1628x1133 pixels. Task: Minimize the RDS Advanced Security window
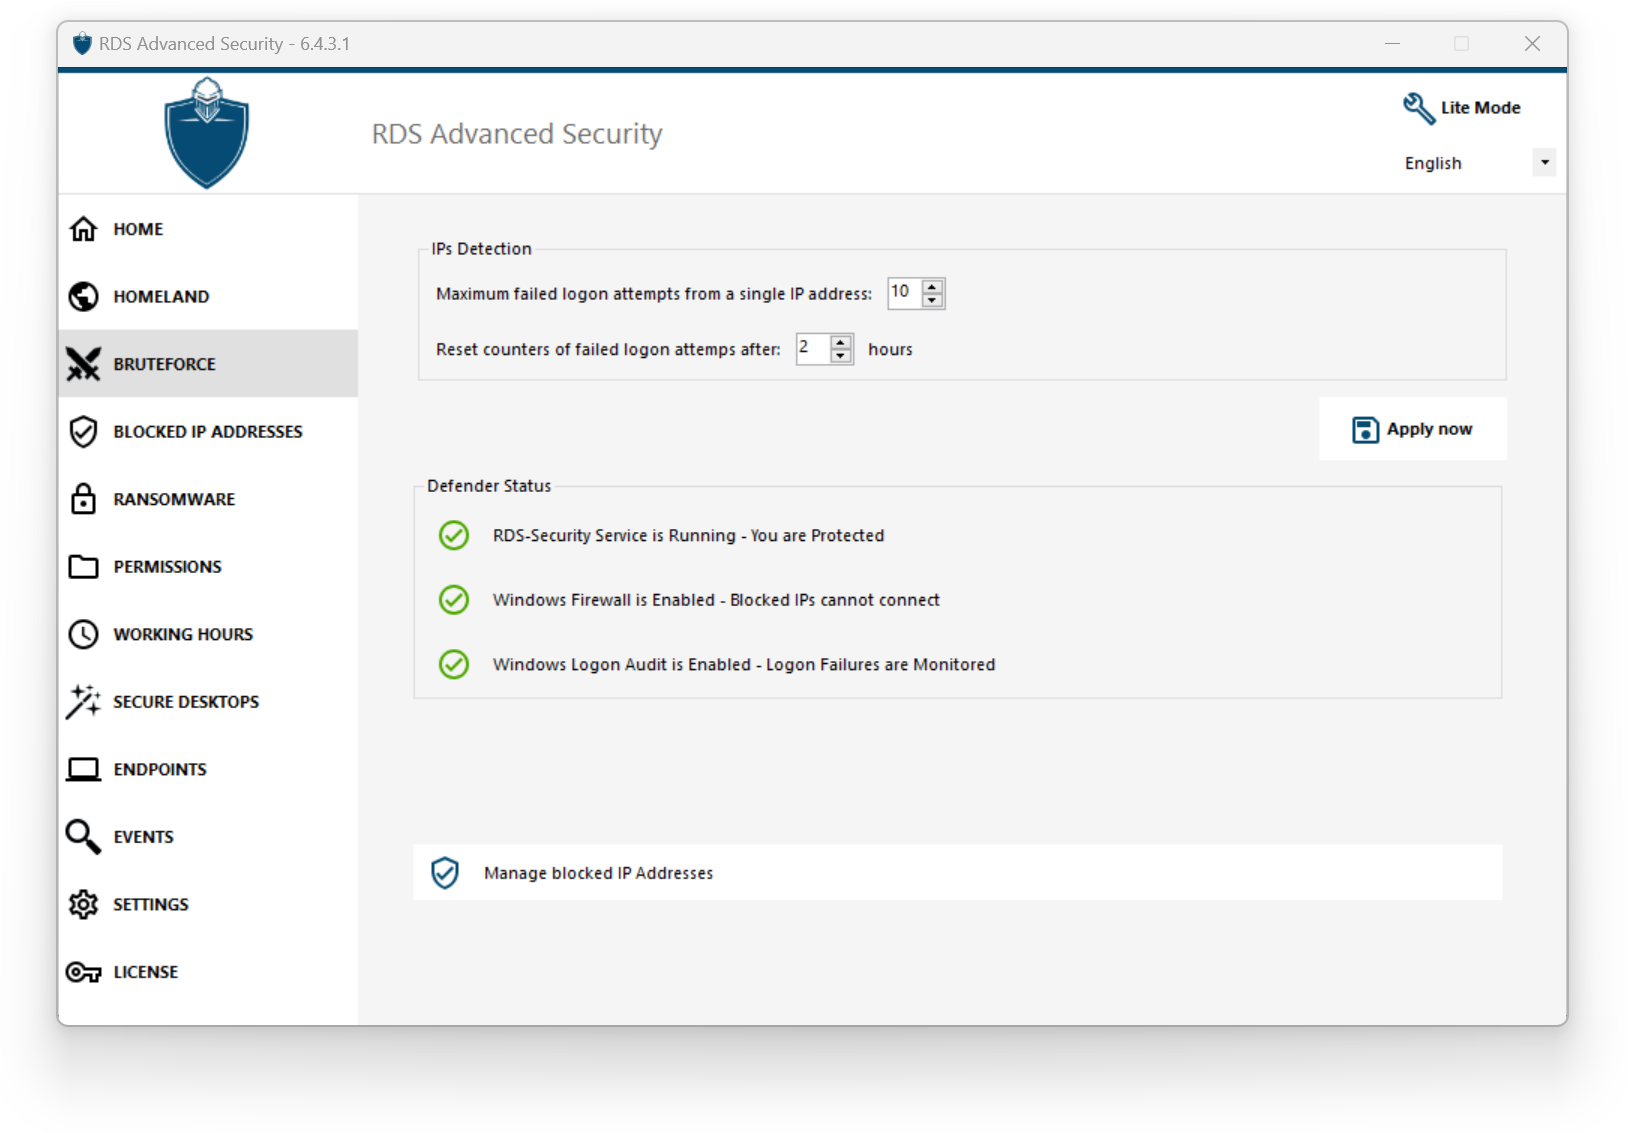(1392, 44)
